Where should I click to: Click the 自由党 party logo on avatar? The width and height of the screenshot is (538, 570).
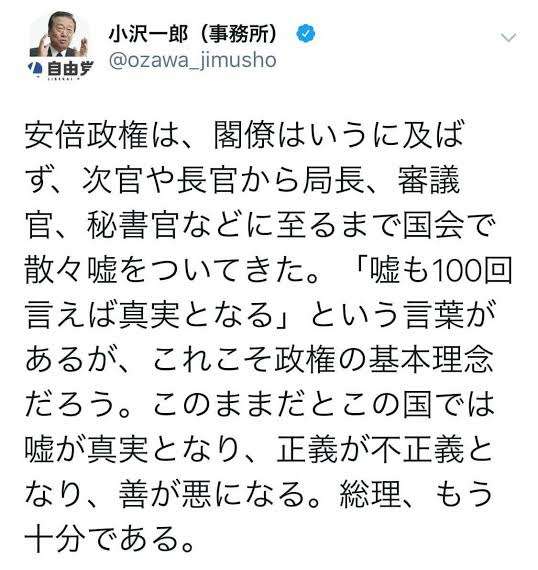click(60, 69)
